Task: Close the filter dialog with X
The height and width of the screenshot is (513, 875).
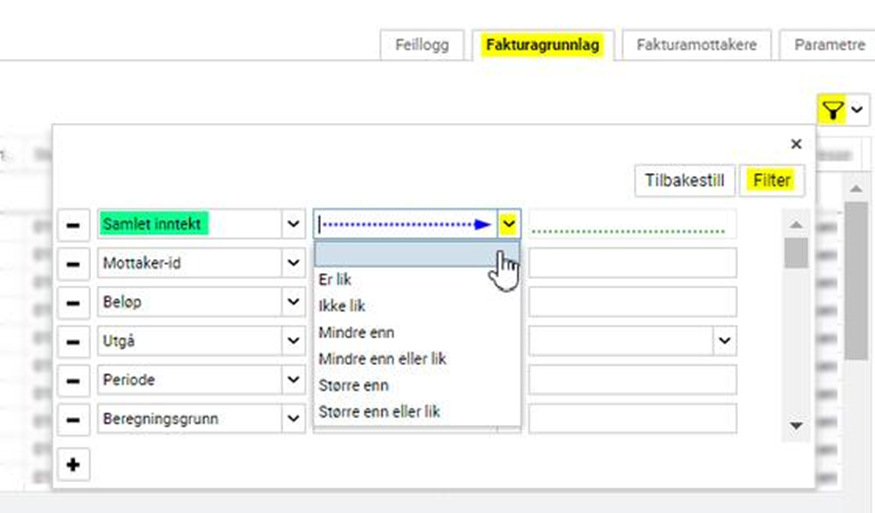Action: click(x=796, y=144)
